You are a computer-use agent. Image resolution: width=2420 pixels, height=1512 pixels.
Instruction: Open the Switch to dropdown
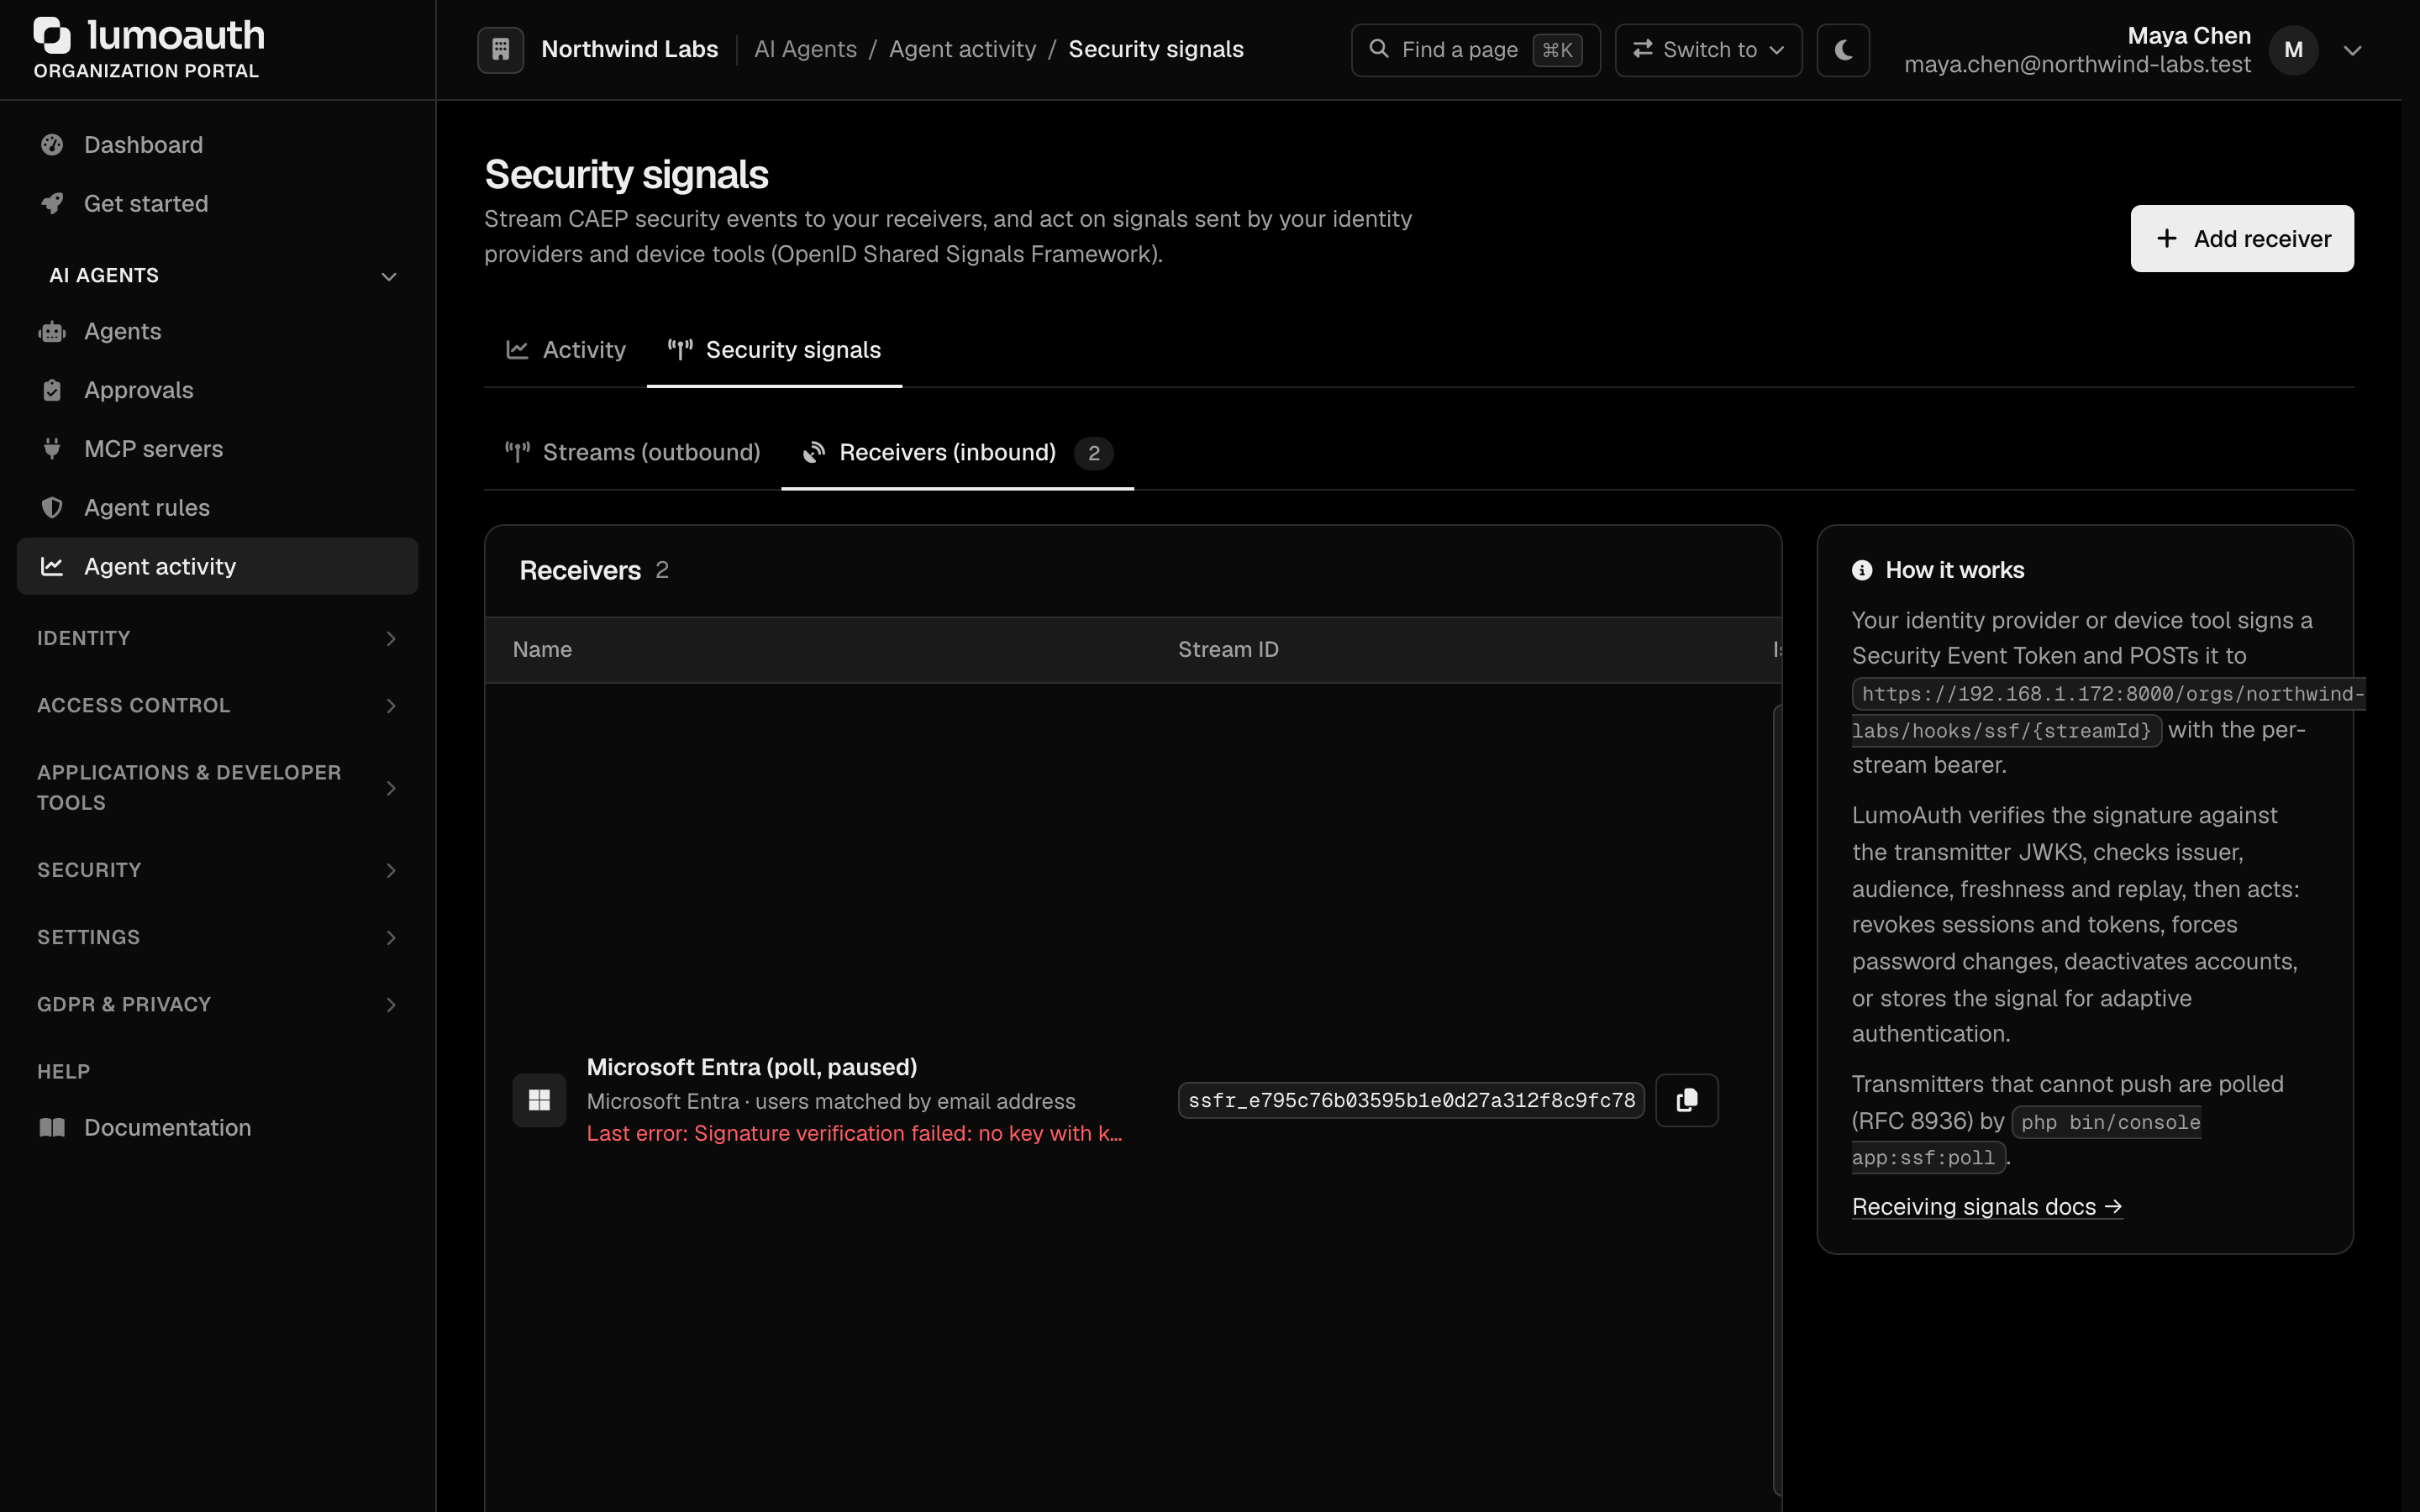(1708, 50)
